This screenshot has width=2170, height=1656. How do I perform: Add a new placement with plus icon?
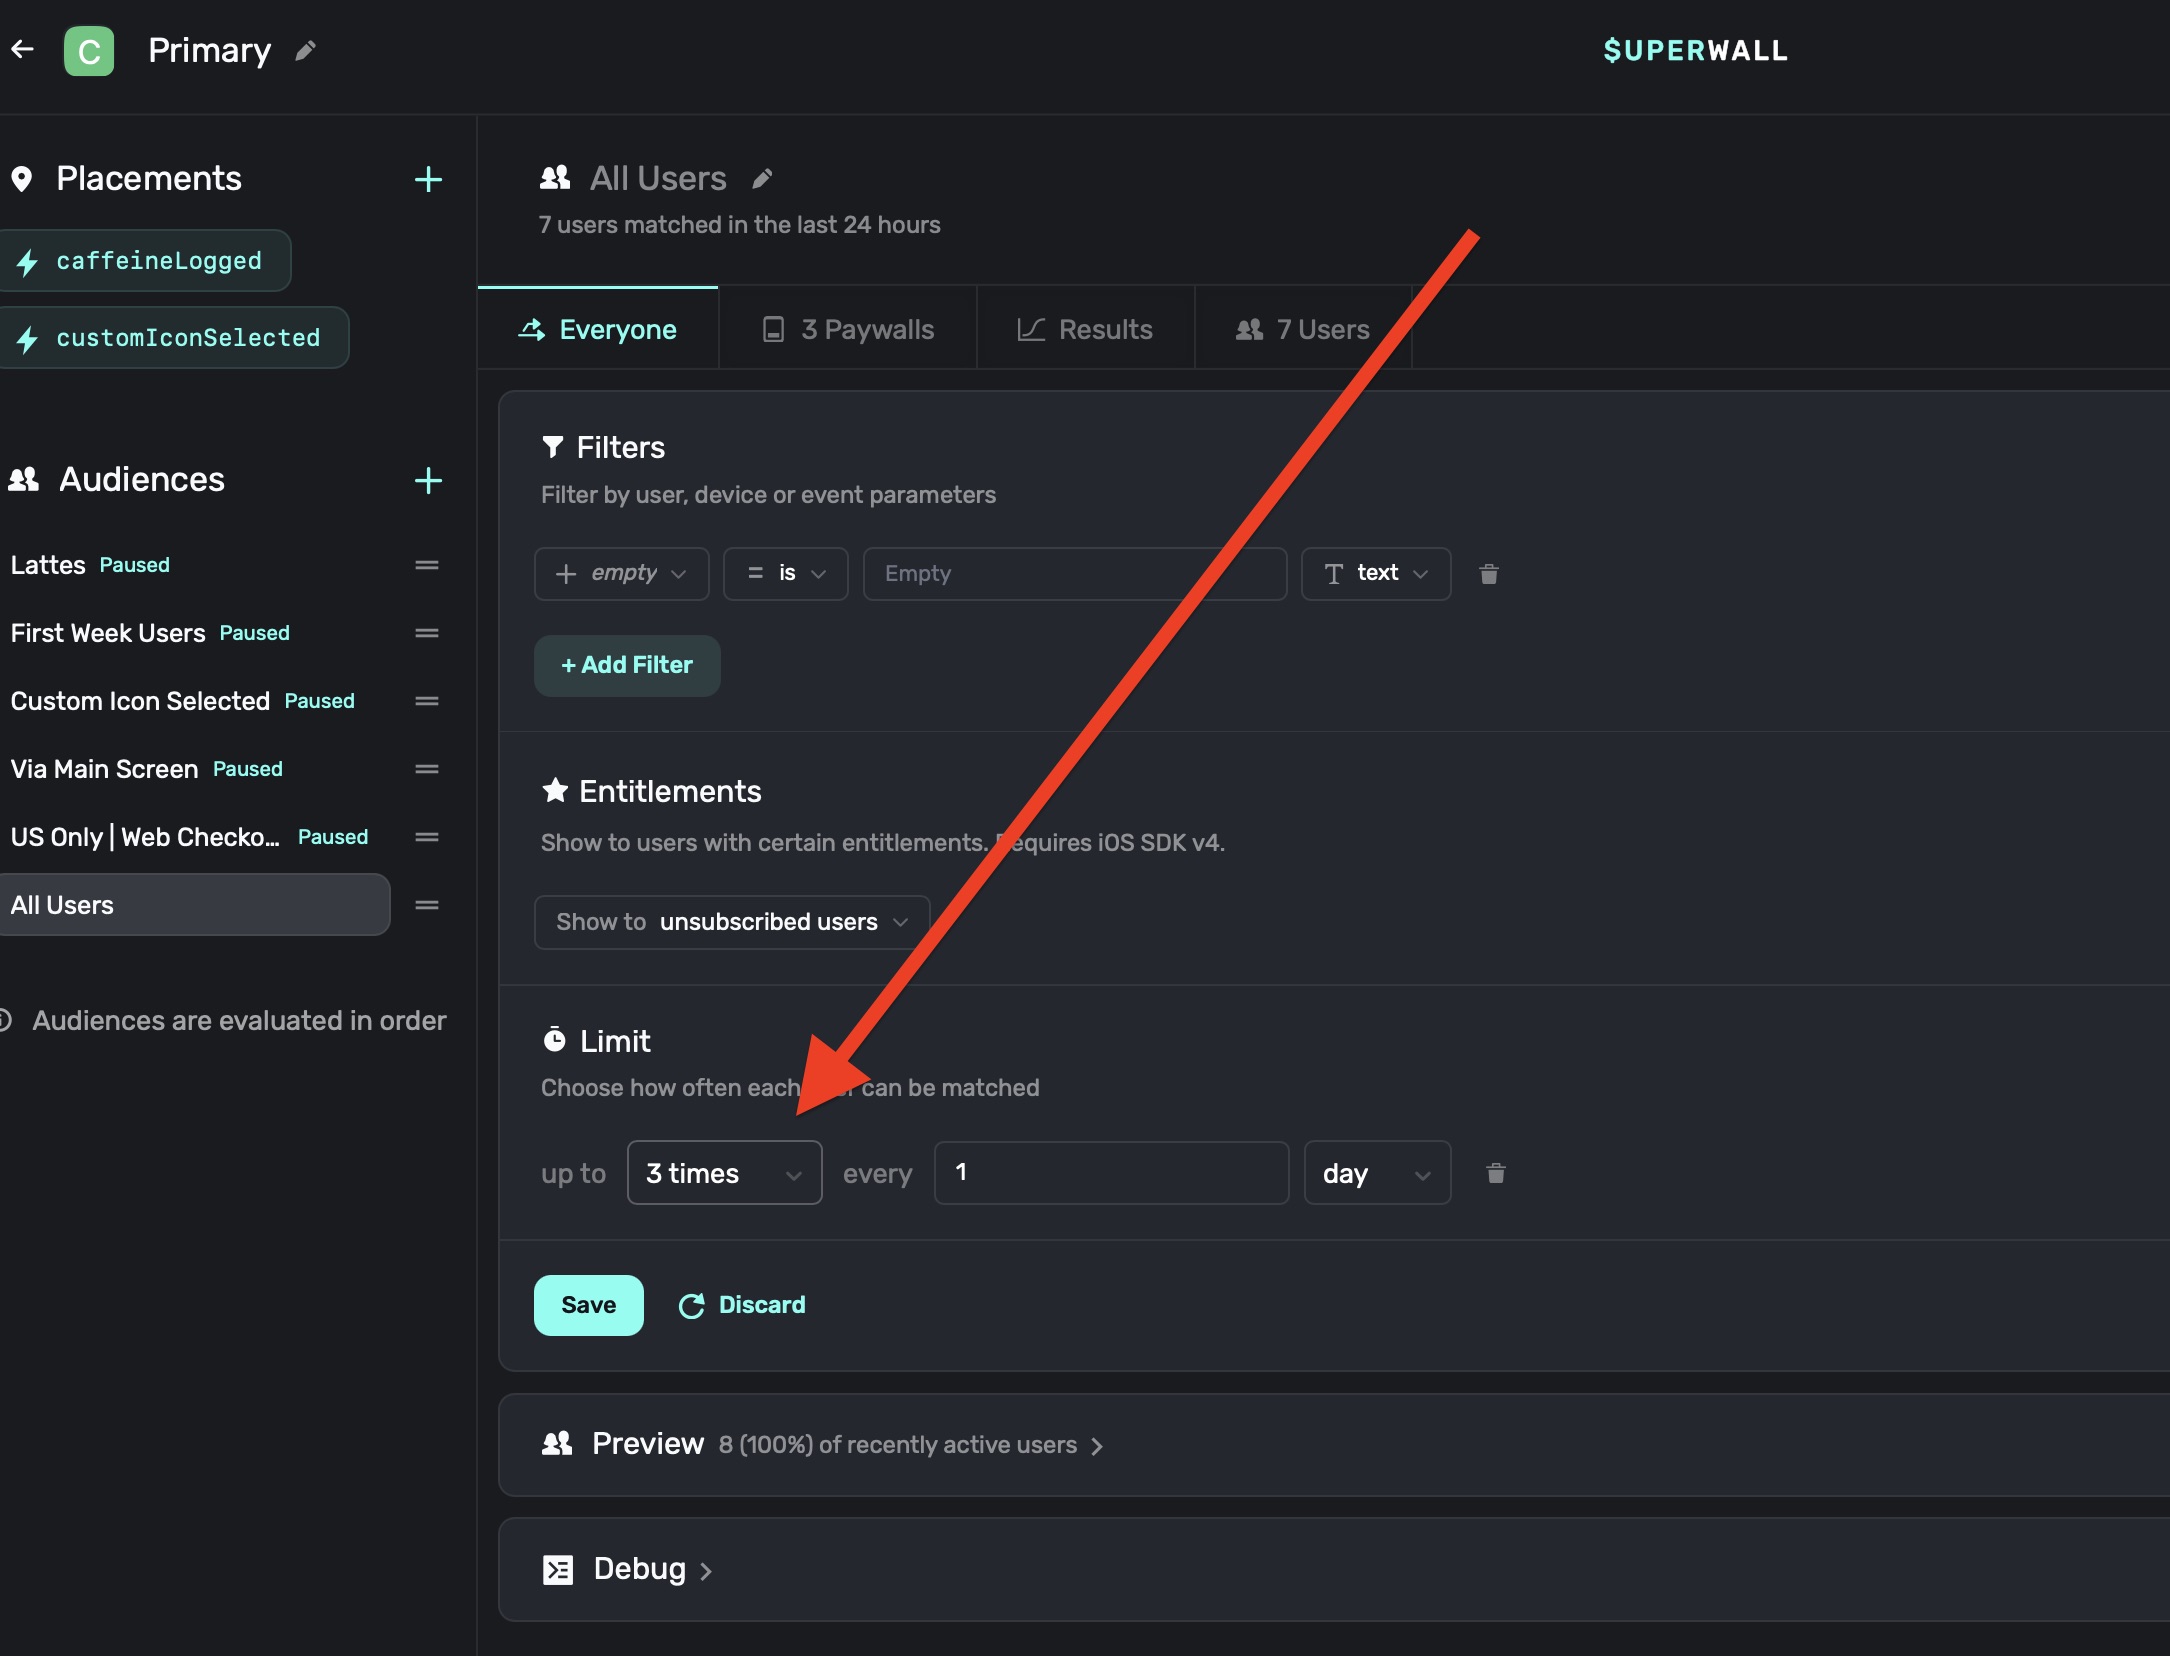tap(428, 179)
